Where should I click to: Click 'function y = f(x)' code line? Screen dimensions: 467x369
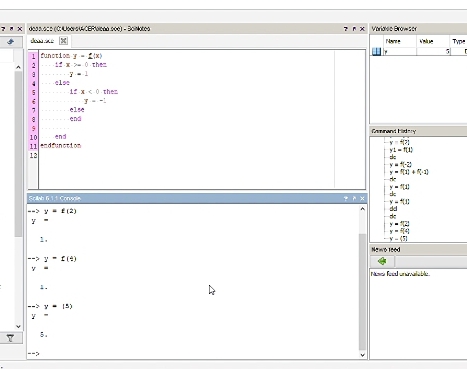pyautogui.click(x=71, y=56)
